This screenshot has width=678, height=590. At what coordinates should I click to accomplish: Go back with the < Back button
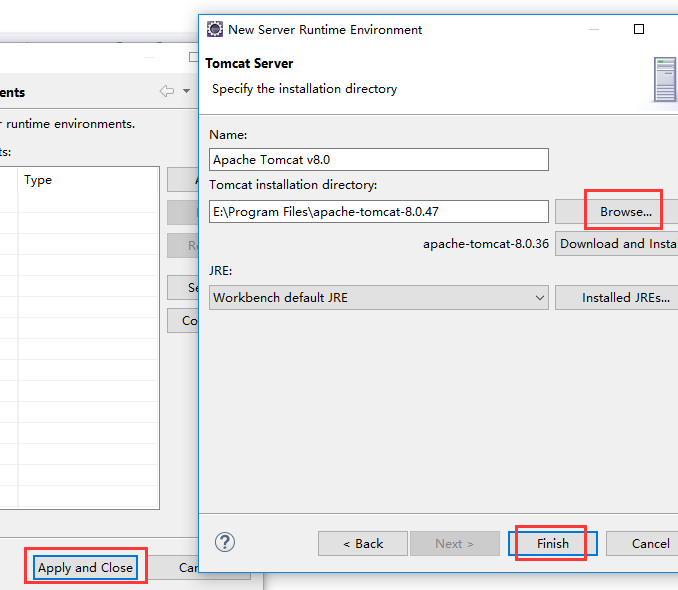363,543
